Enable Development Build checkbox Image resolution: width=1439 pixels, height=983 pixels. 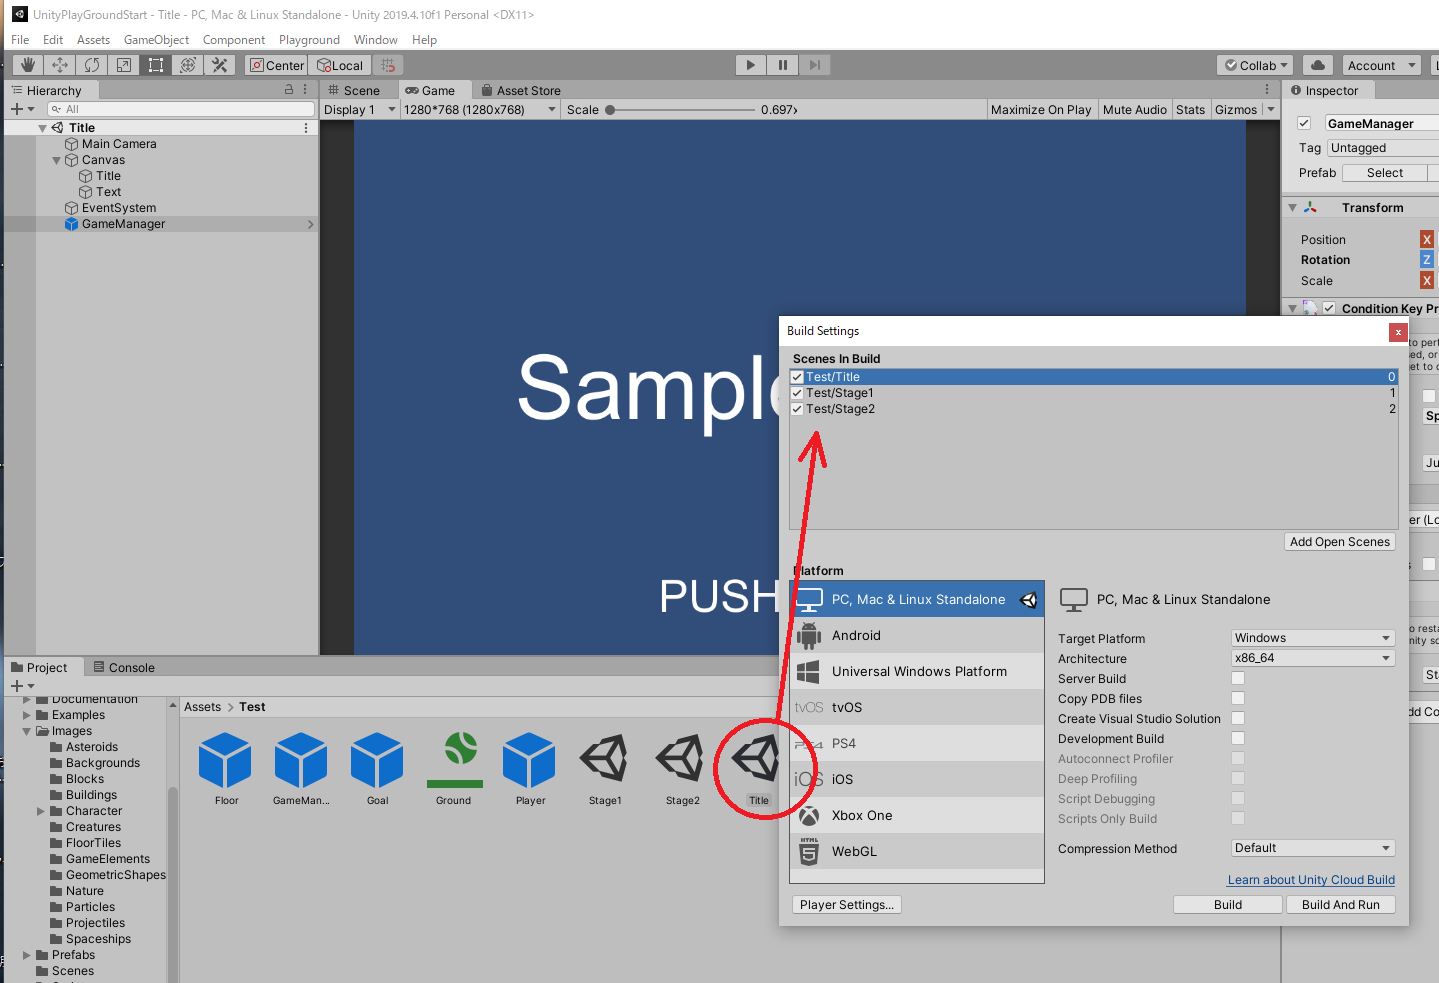(x=1238, y=738)
